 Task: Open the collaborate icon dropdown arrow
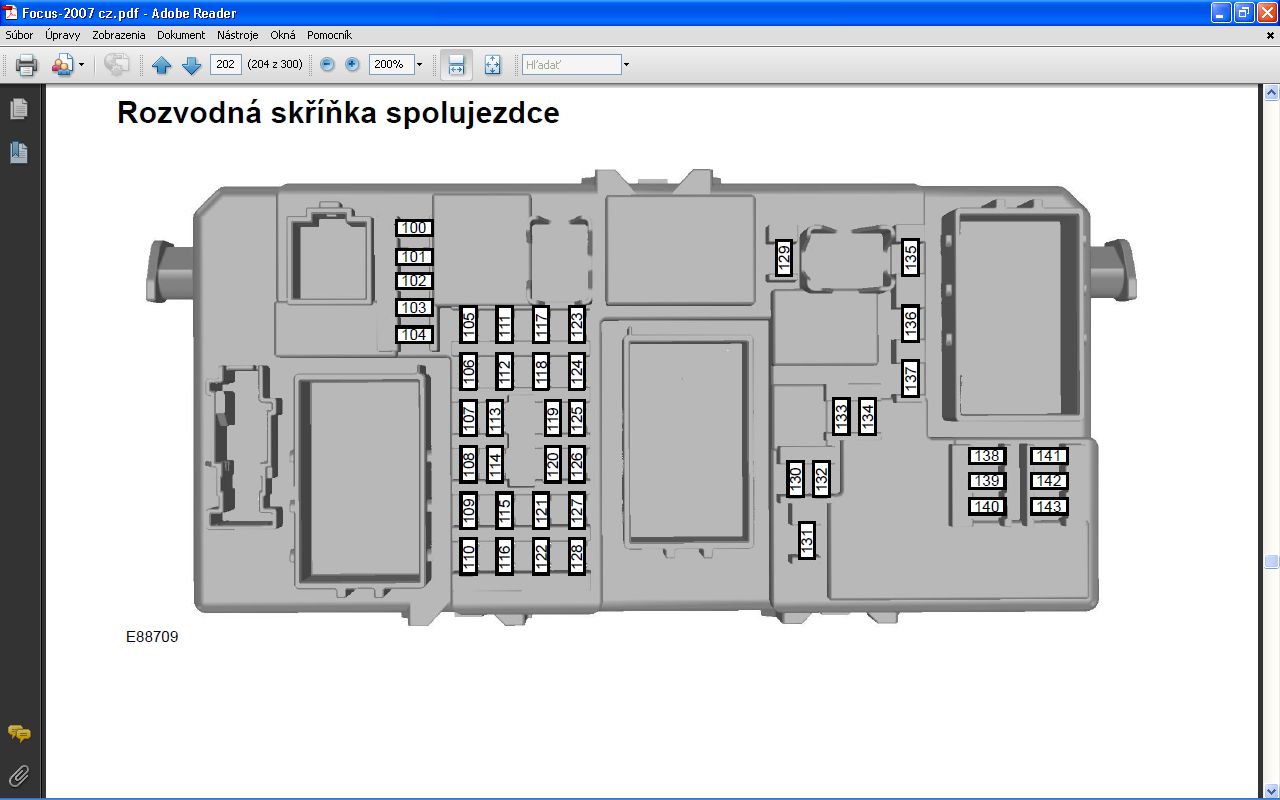[x=81, y=65]
